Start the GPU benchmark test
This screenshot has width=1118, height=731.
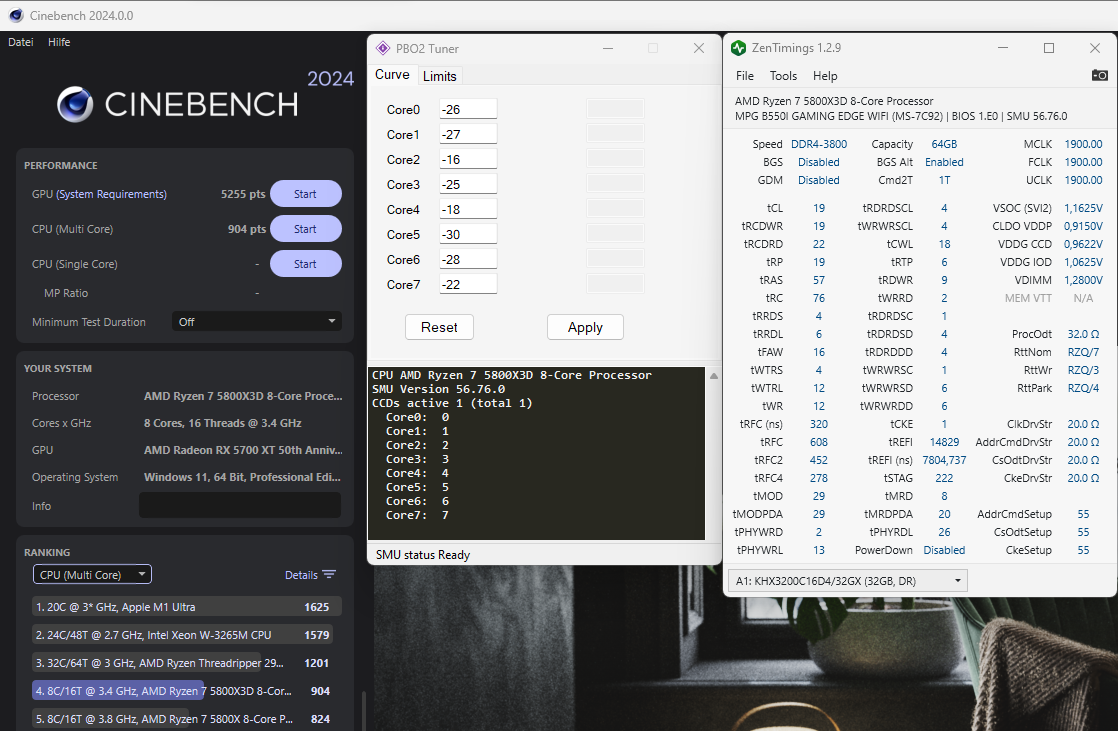pos(305,194)
